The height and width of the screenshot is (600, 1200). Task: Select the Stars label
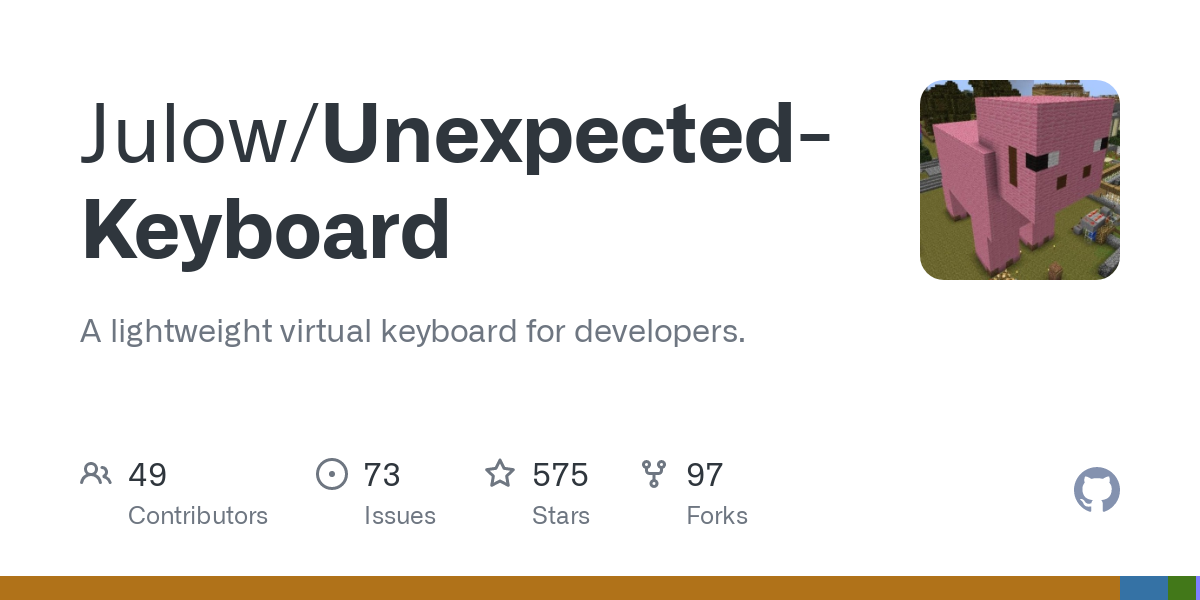pyautogui.click(x=561, y=516)
